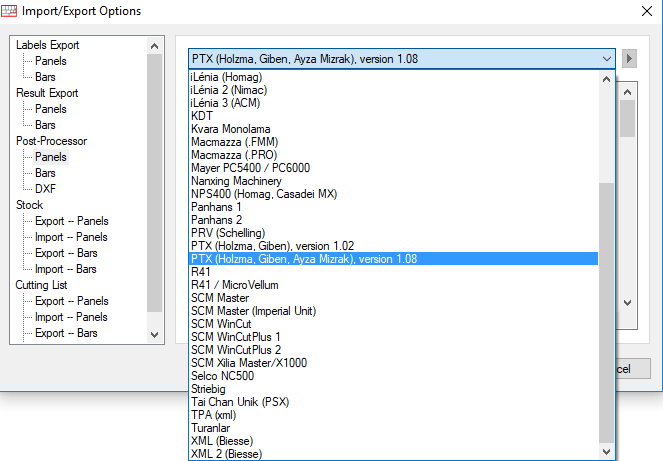Select highlighted PTX version 1.08 entry
The width and height of the screenshot is (663, 461).
point(393,259)
